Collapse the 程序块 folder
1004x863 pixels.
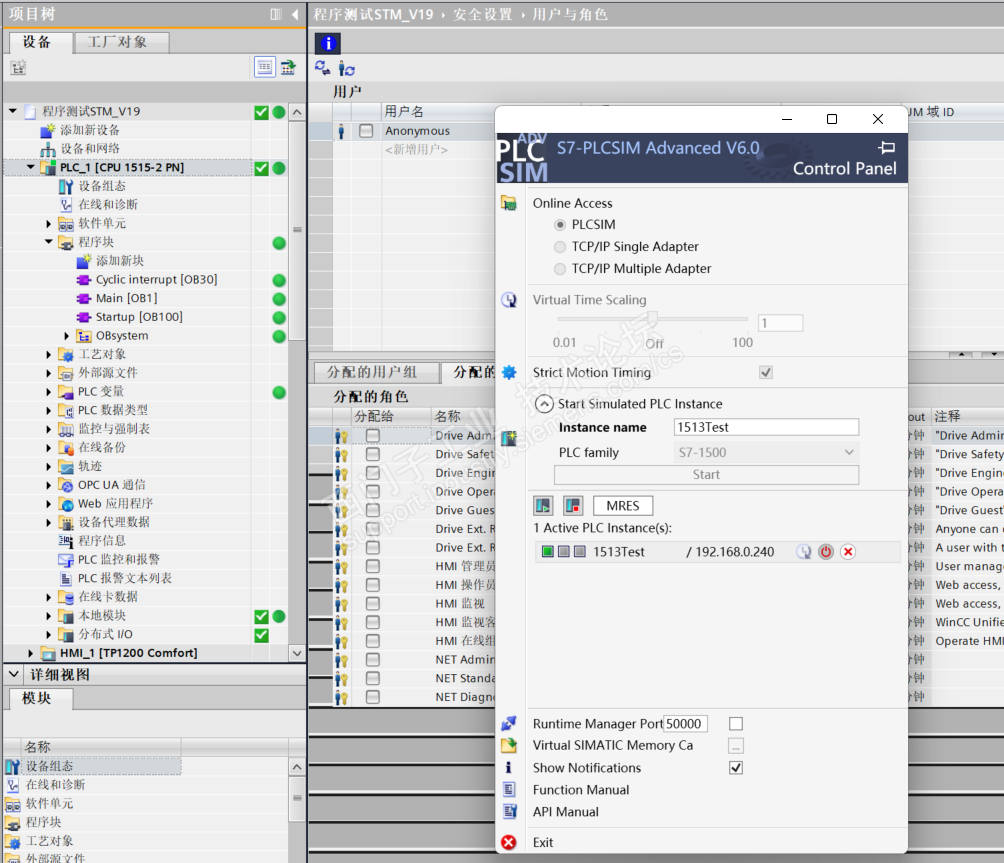click(49, 242)
